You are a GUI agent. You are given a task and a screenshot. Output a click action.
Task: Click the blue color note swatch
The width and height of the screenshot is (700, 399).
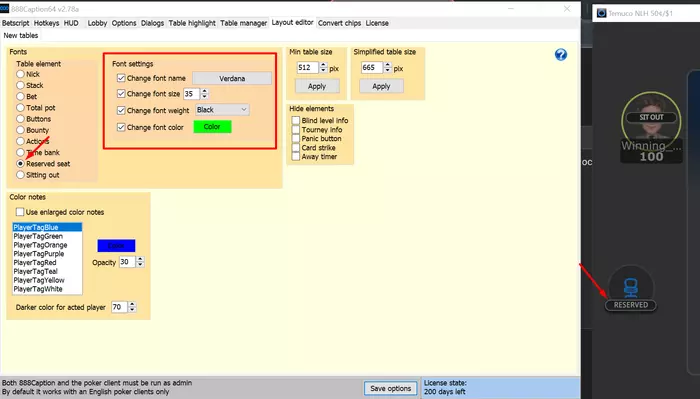[x=116, y=245]
